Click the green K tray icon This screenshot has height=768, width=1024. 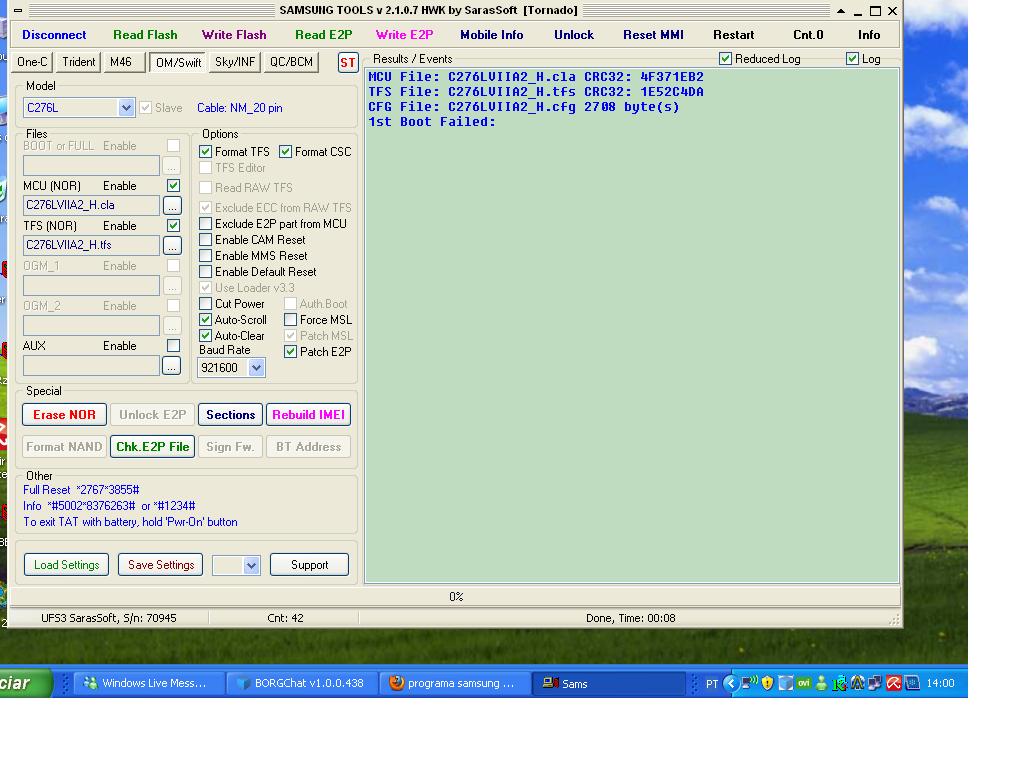point(839,683)
